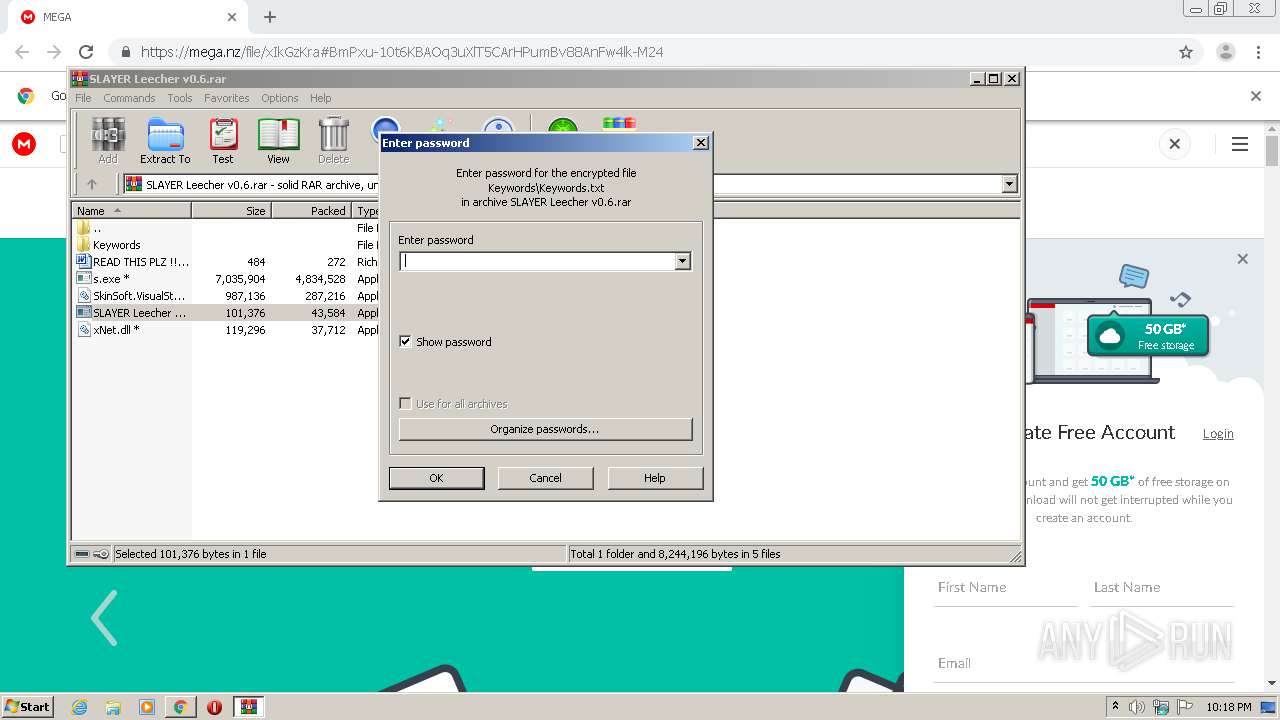
Task: Click the drive and key status bar icon
Action: pyautogui.click(x=92, y=554)
